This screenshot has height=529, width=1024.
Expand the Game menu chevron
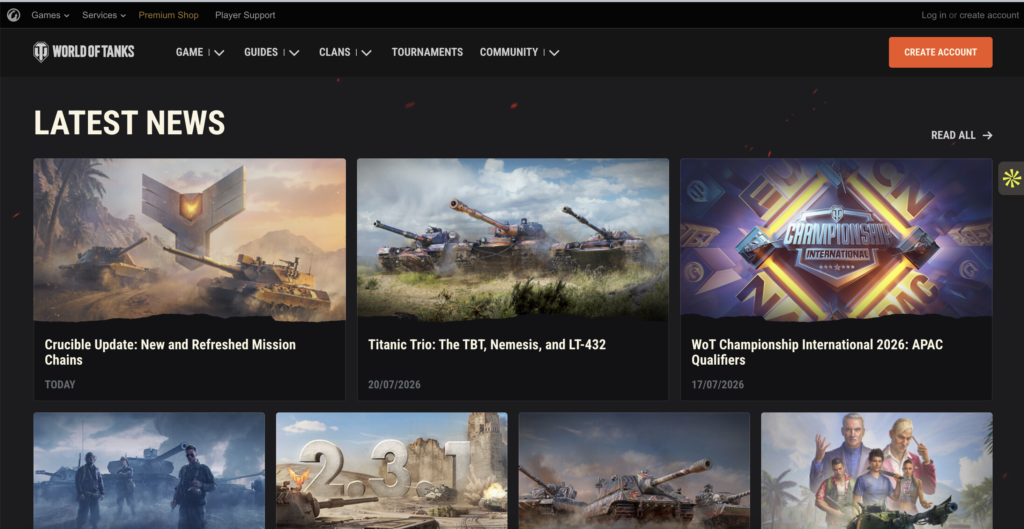(x=219, y=53)
